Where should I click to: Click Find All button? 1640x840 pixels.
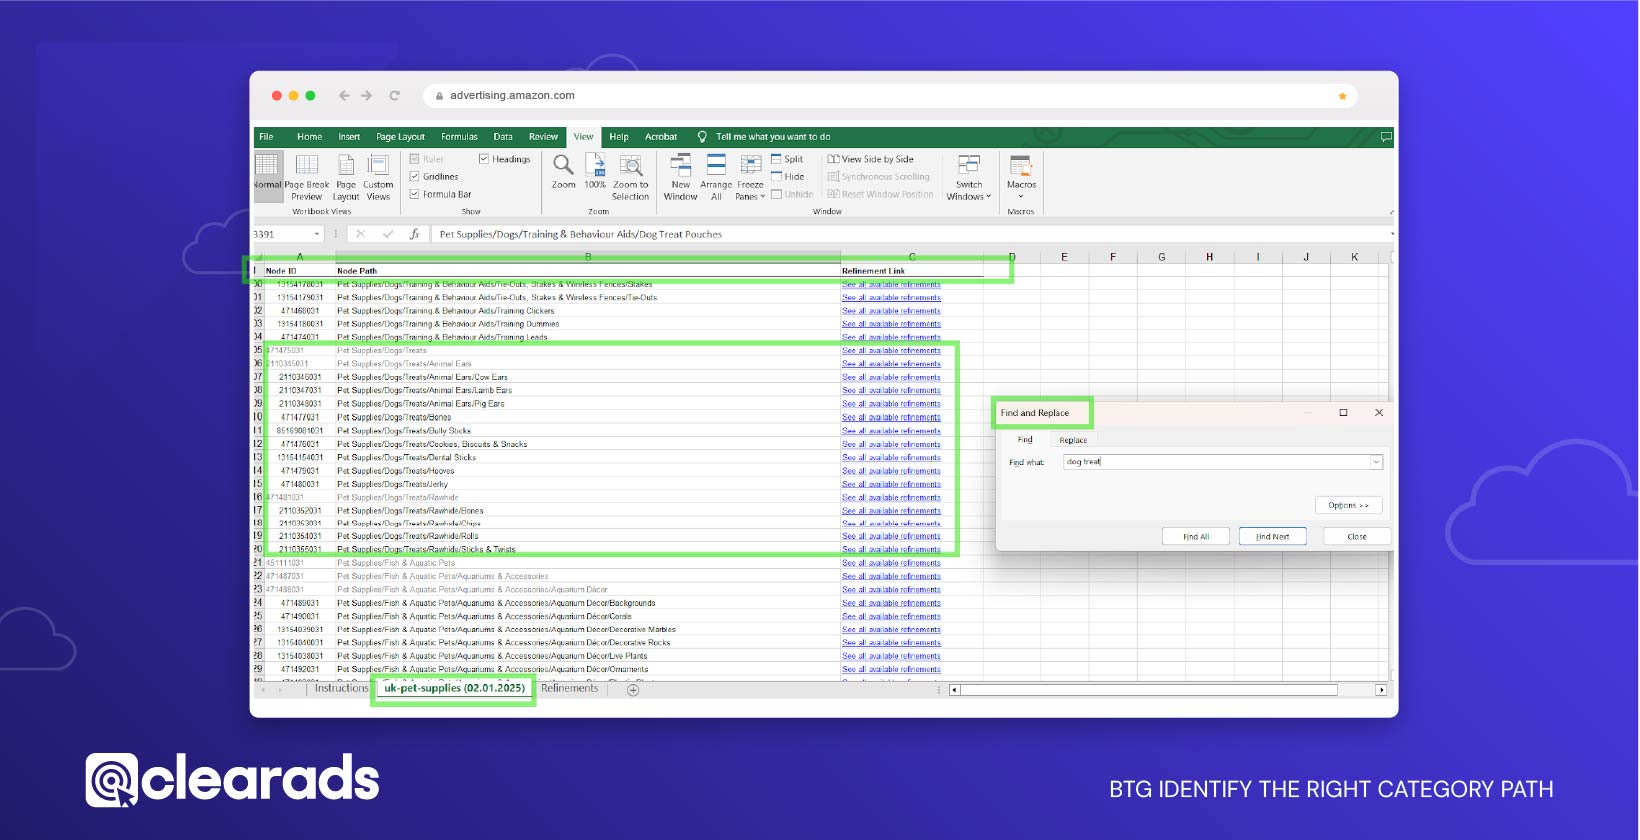click(x=1196, y=537)
